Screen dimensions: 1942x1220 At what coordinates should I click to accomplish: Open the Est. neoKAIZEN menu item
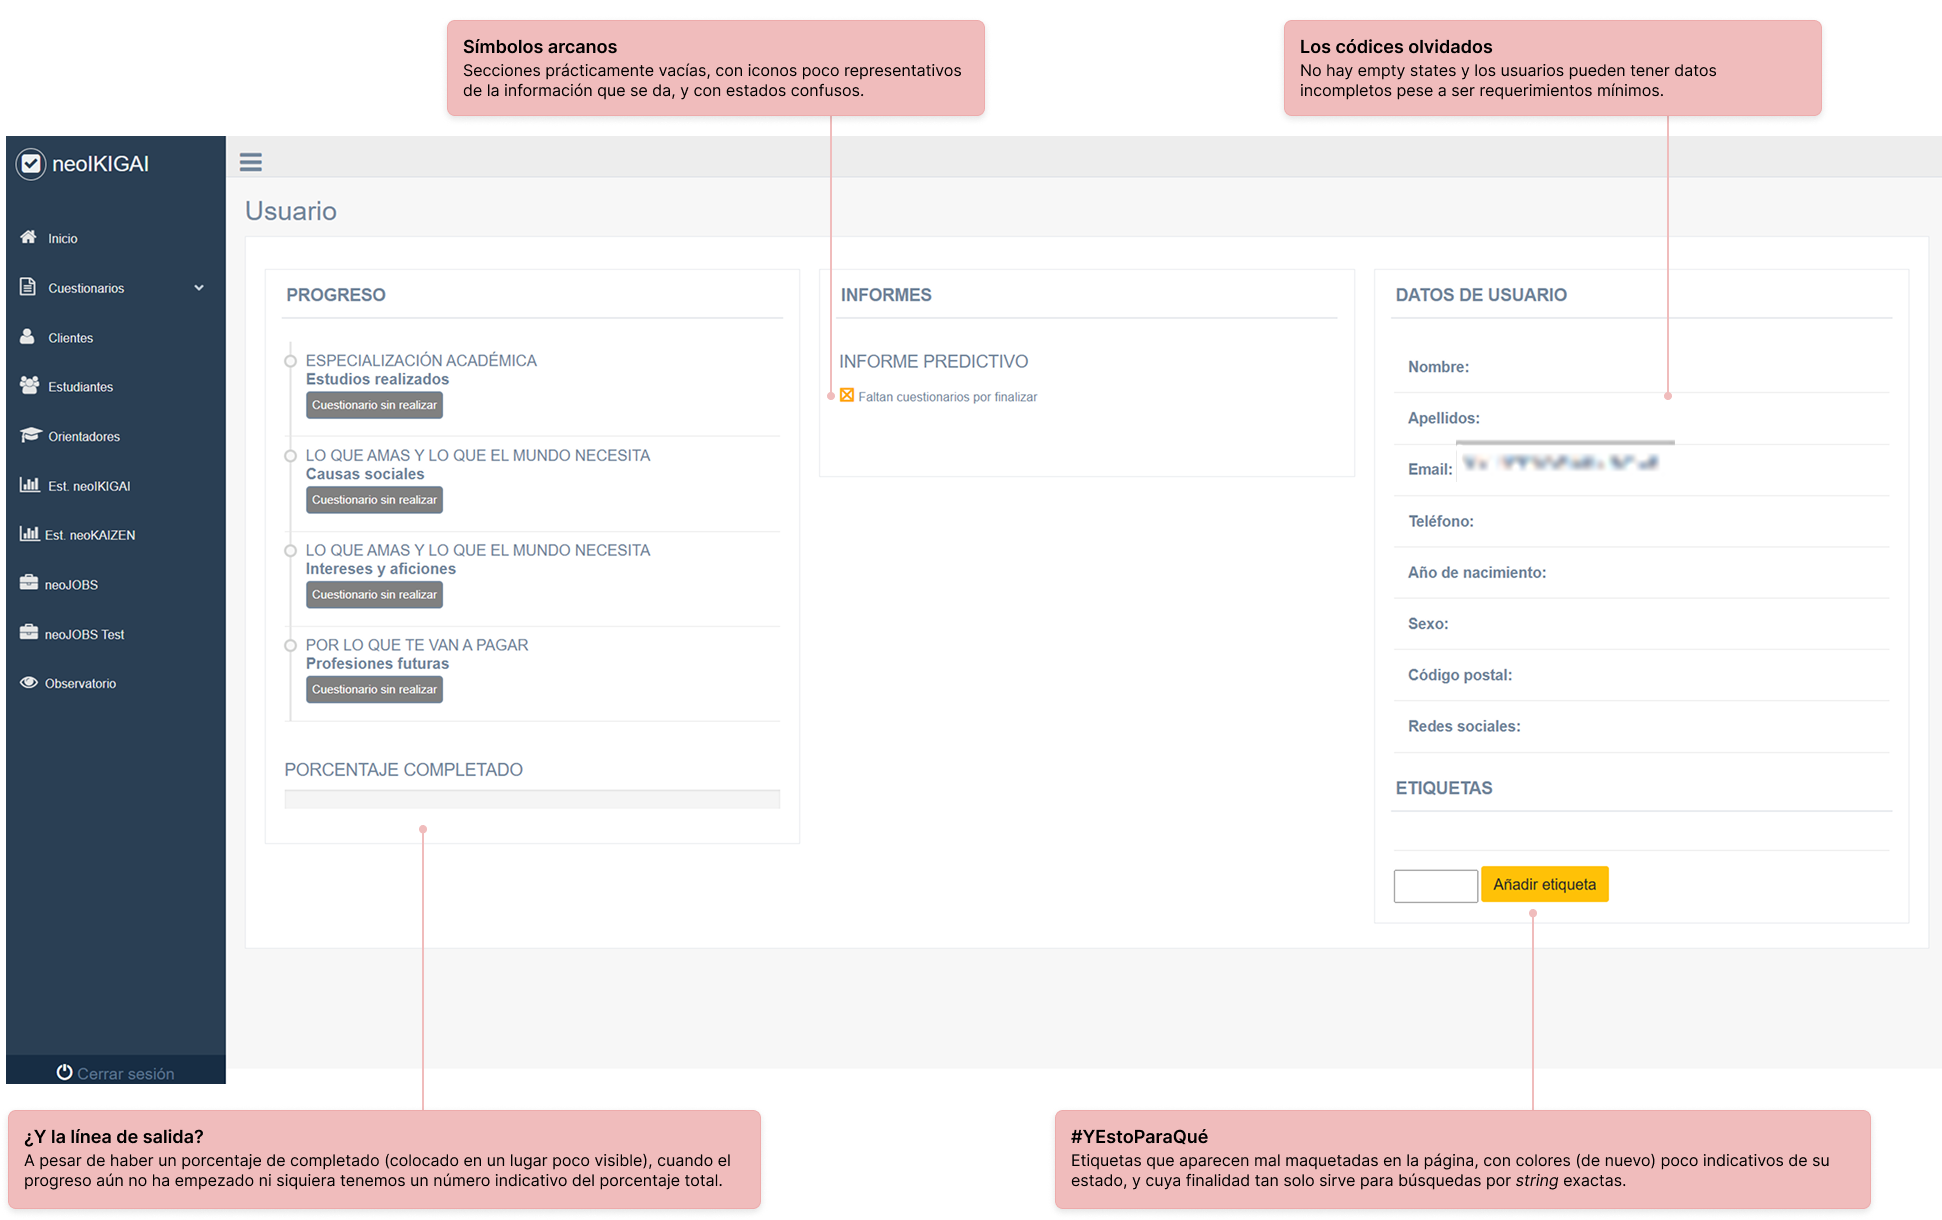coord(89,535)
